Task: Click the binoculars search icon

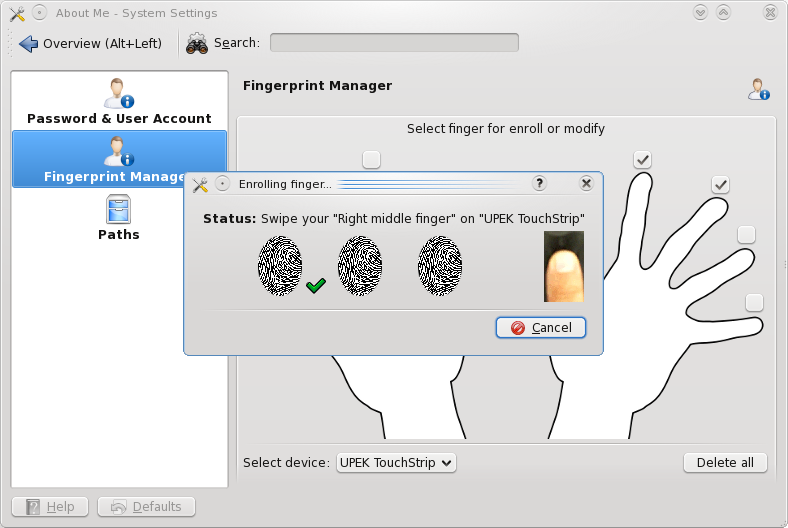Action: (196, 44)
